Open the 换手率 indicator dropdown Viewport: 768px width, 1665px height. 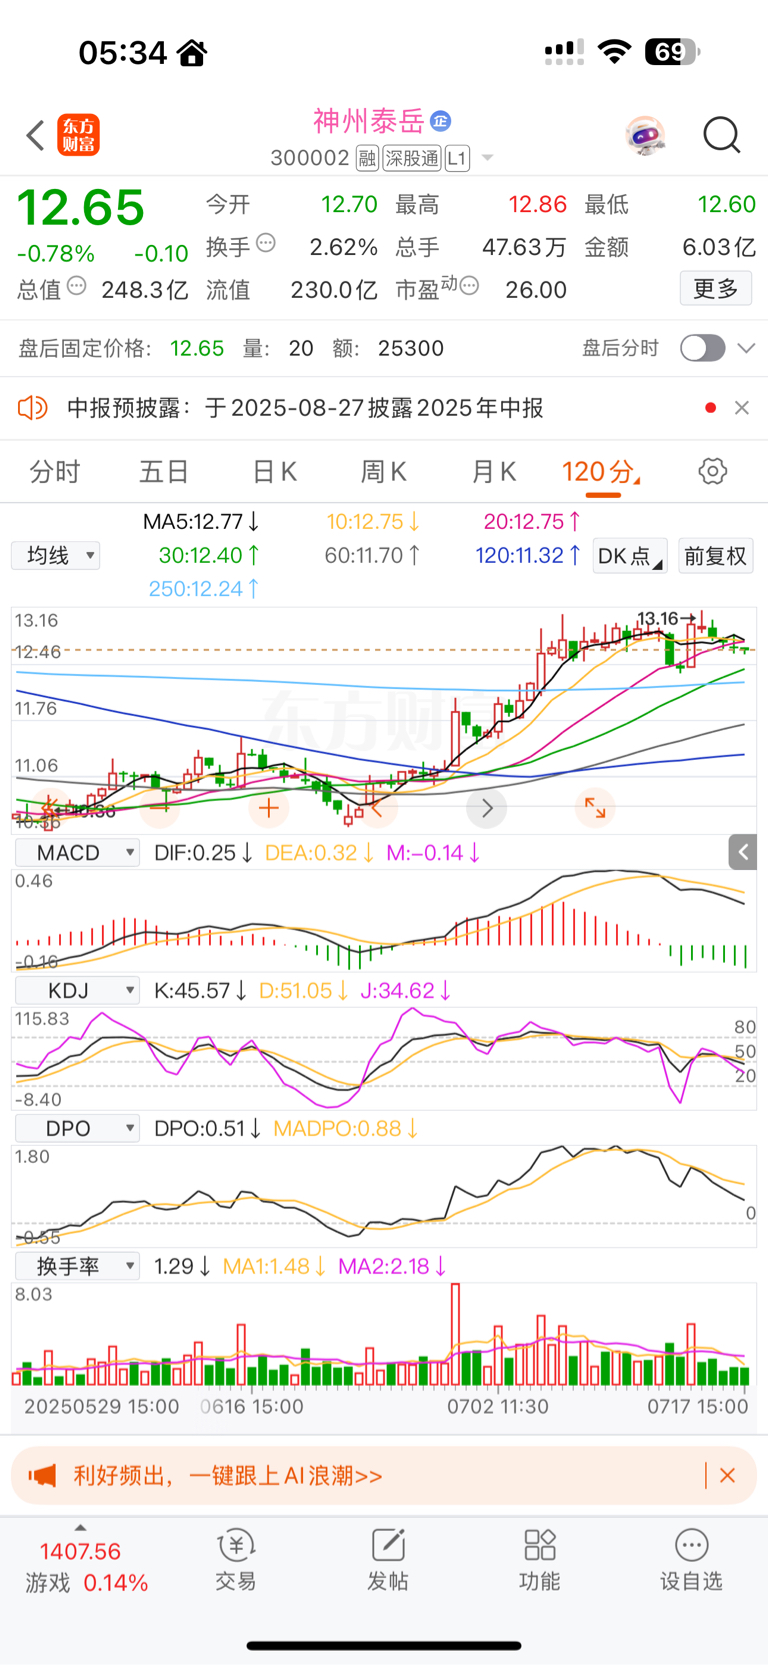77,1267
